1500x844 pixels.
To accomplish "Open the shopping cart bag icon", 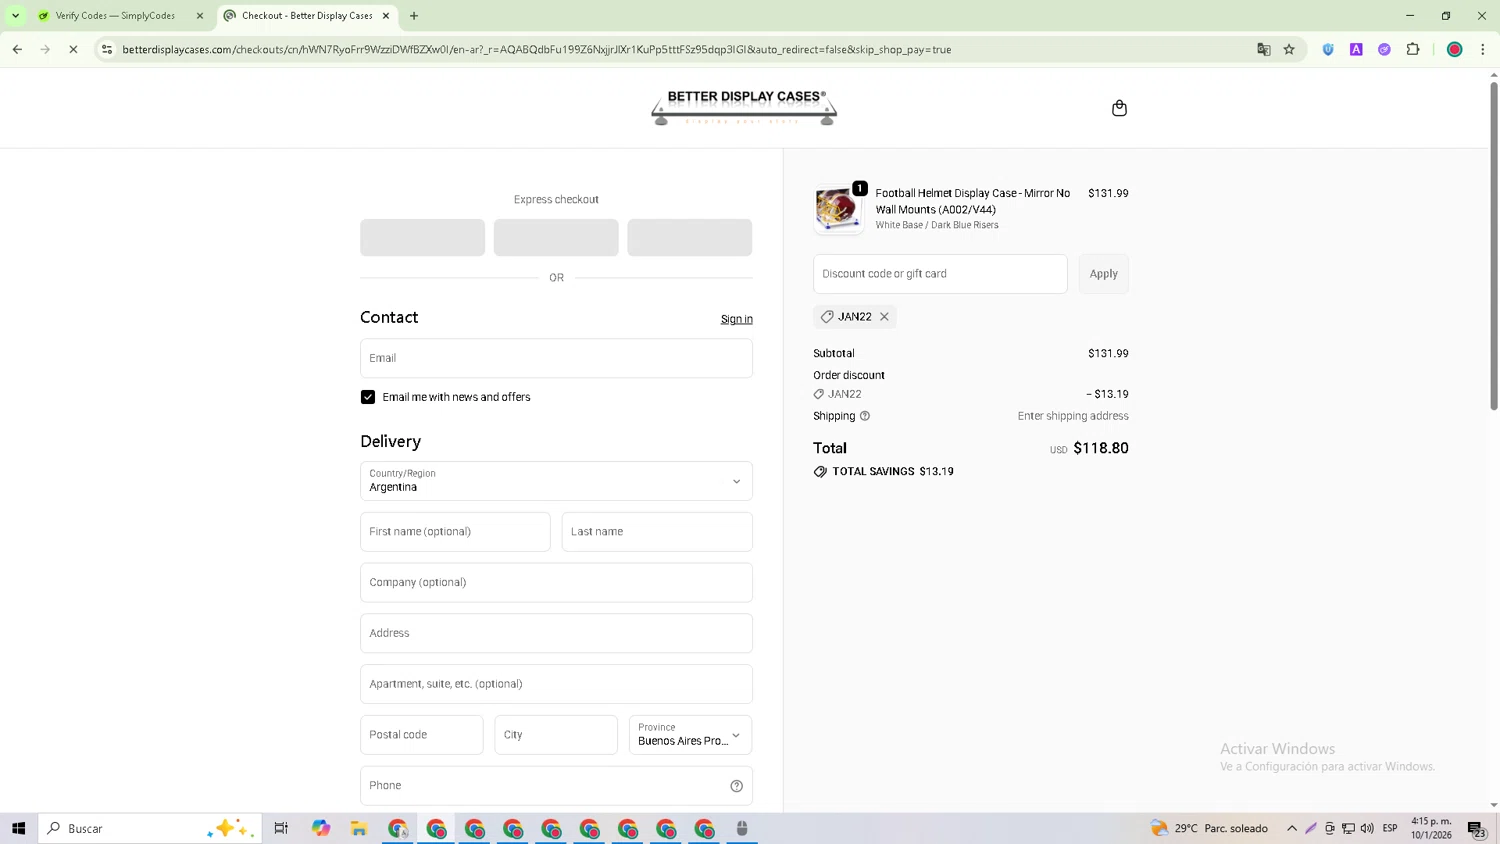I will point(1119,108).
